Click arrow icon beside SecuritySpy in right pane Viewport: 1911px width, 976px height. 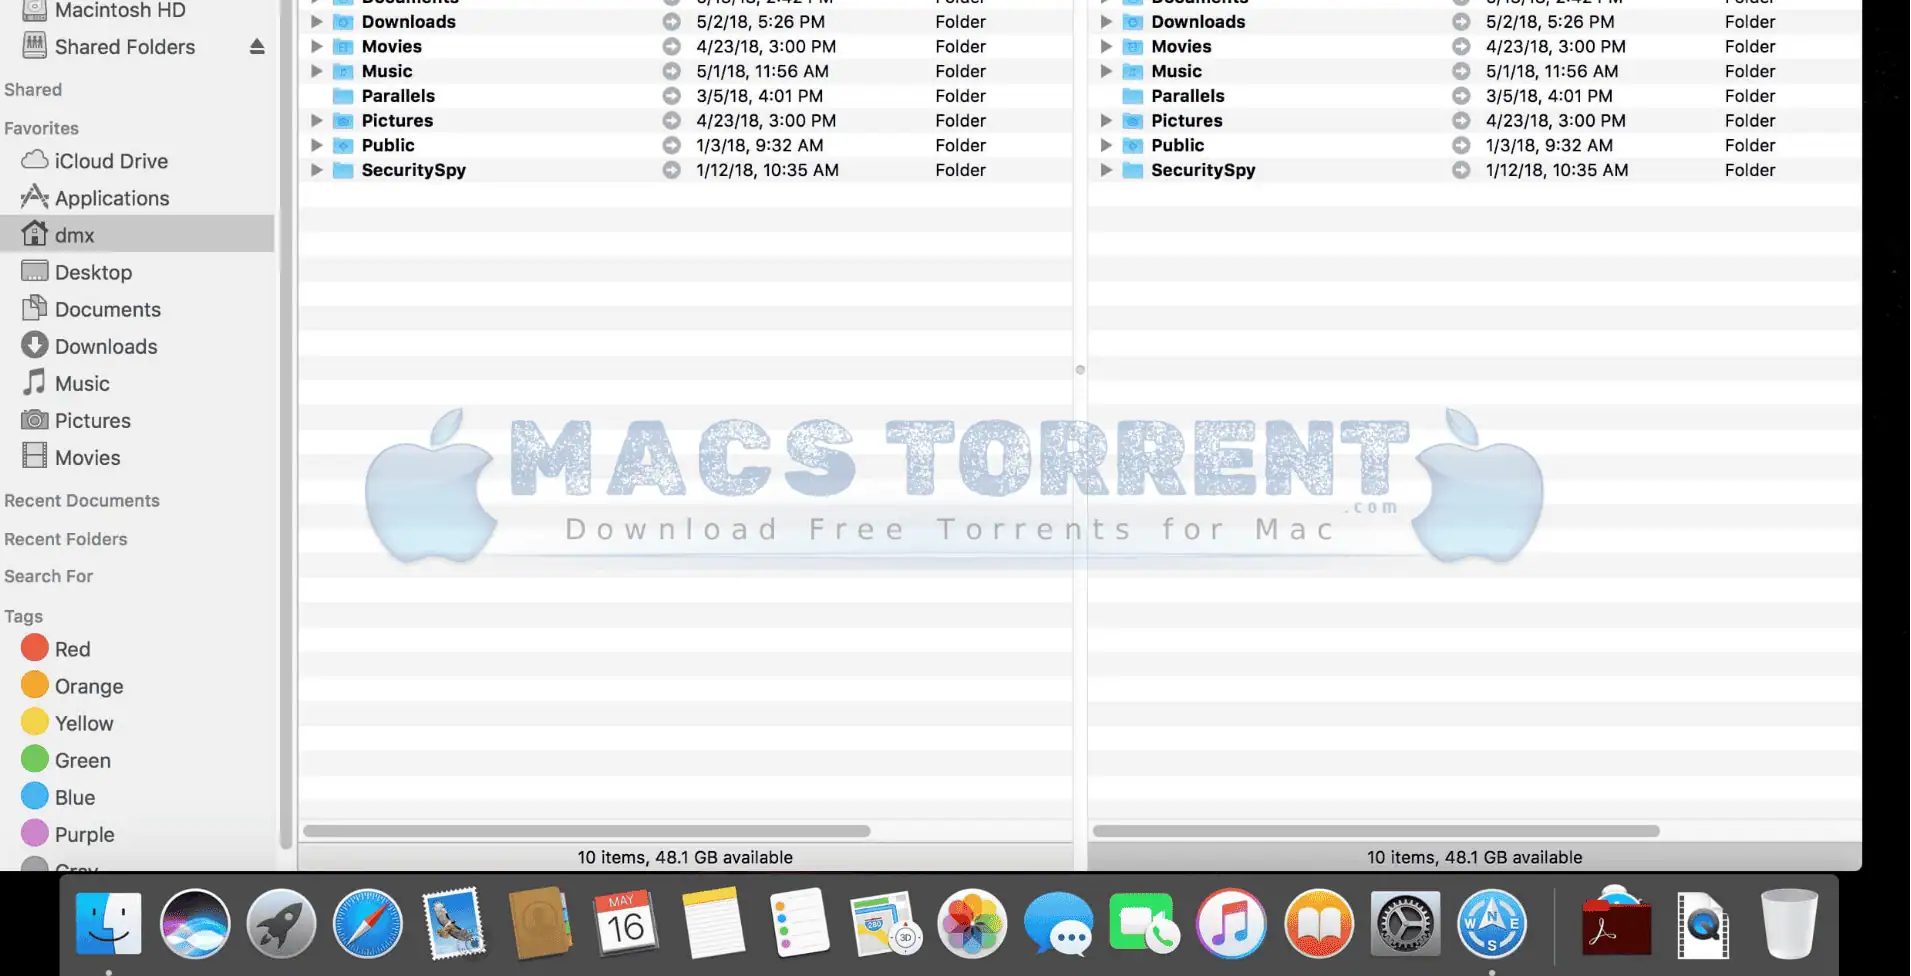click(x=1461, y=170)
